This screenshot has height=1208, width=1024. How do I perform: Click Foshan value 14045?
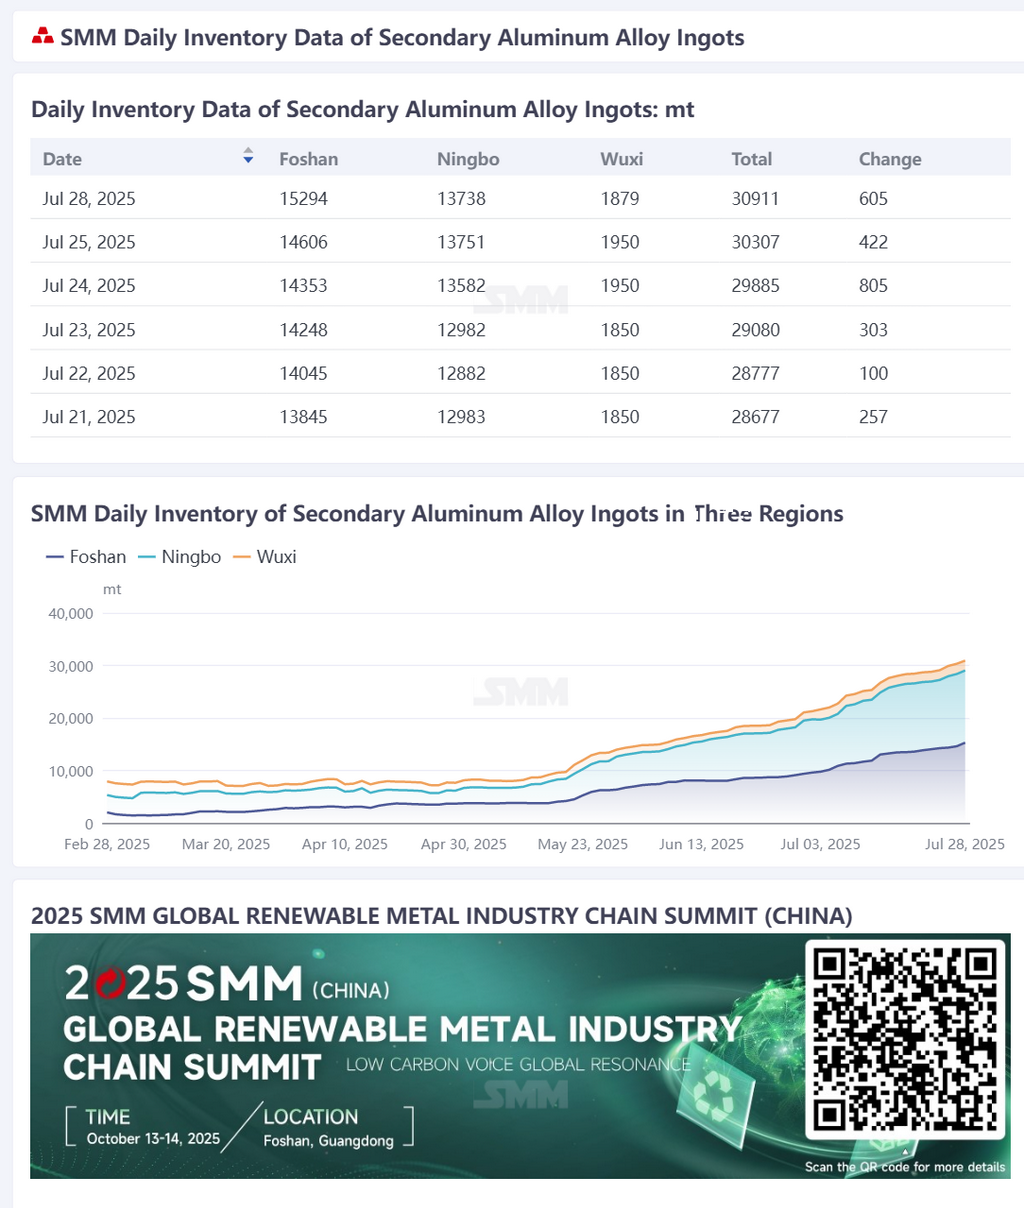click(x=303, y=373)
